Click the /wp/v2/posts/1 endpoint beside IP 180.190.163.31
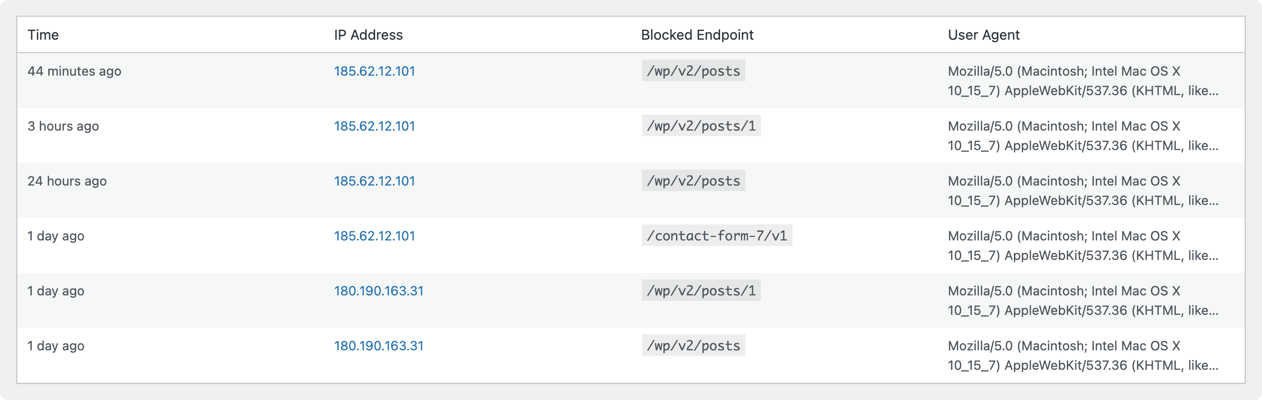Image resolution: width=1262 pixels, height=400 pixels. click(701, 292)
